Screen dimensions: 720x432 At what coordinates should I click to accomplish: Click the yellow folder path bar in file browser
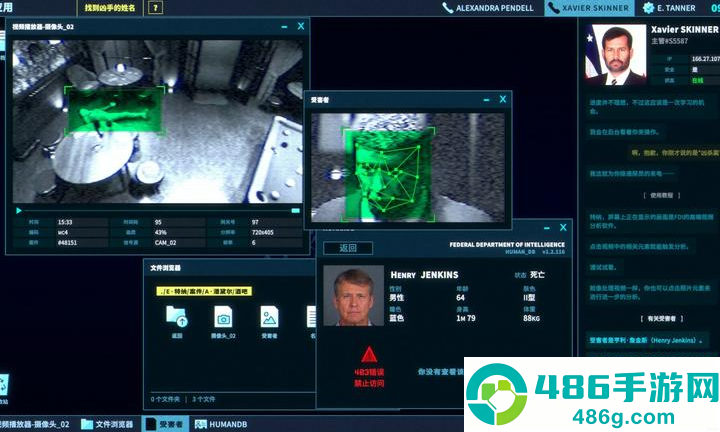[x=204, y=291]
